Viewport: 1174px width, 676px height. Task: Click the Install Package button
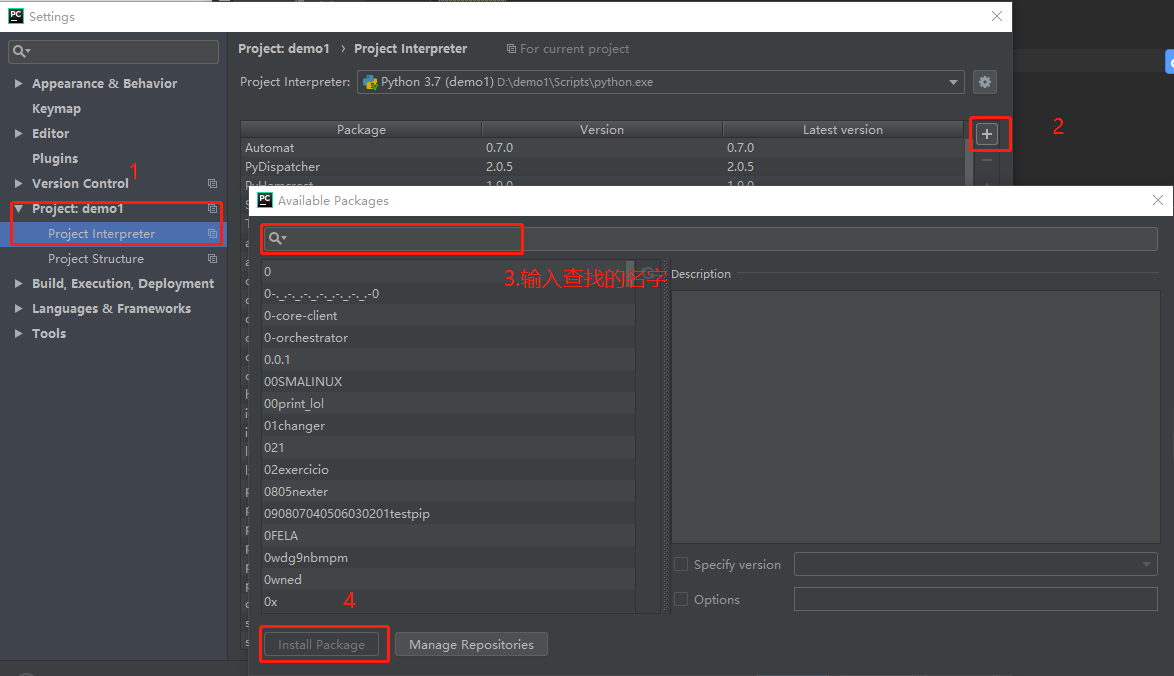click(x=321, y=645)
